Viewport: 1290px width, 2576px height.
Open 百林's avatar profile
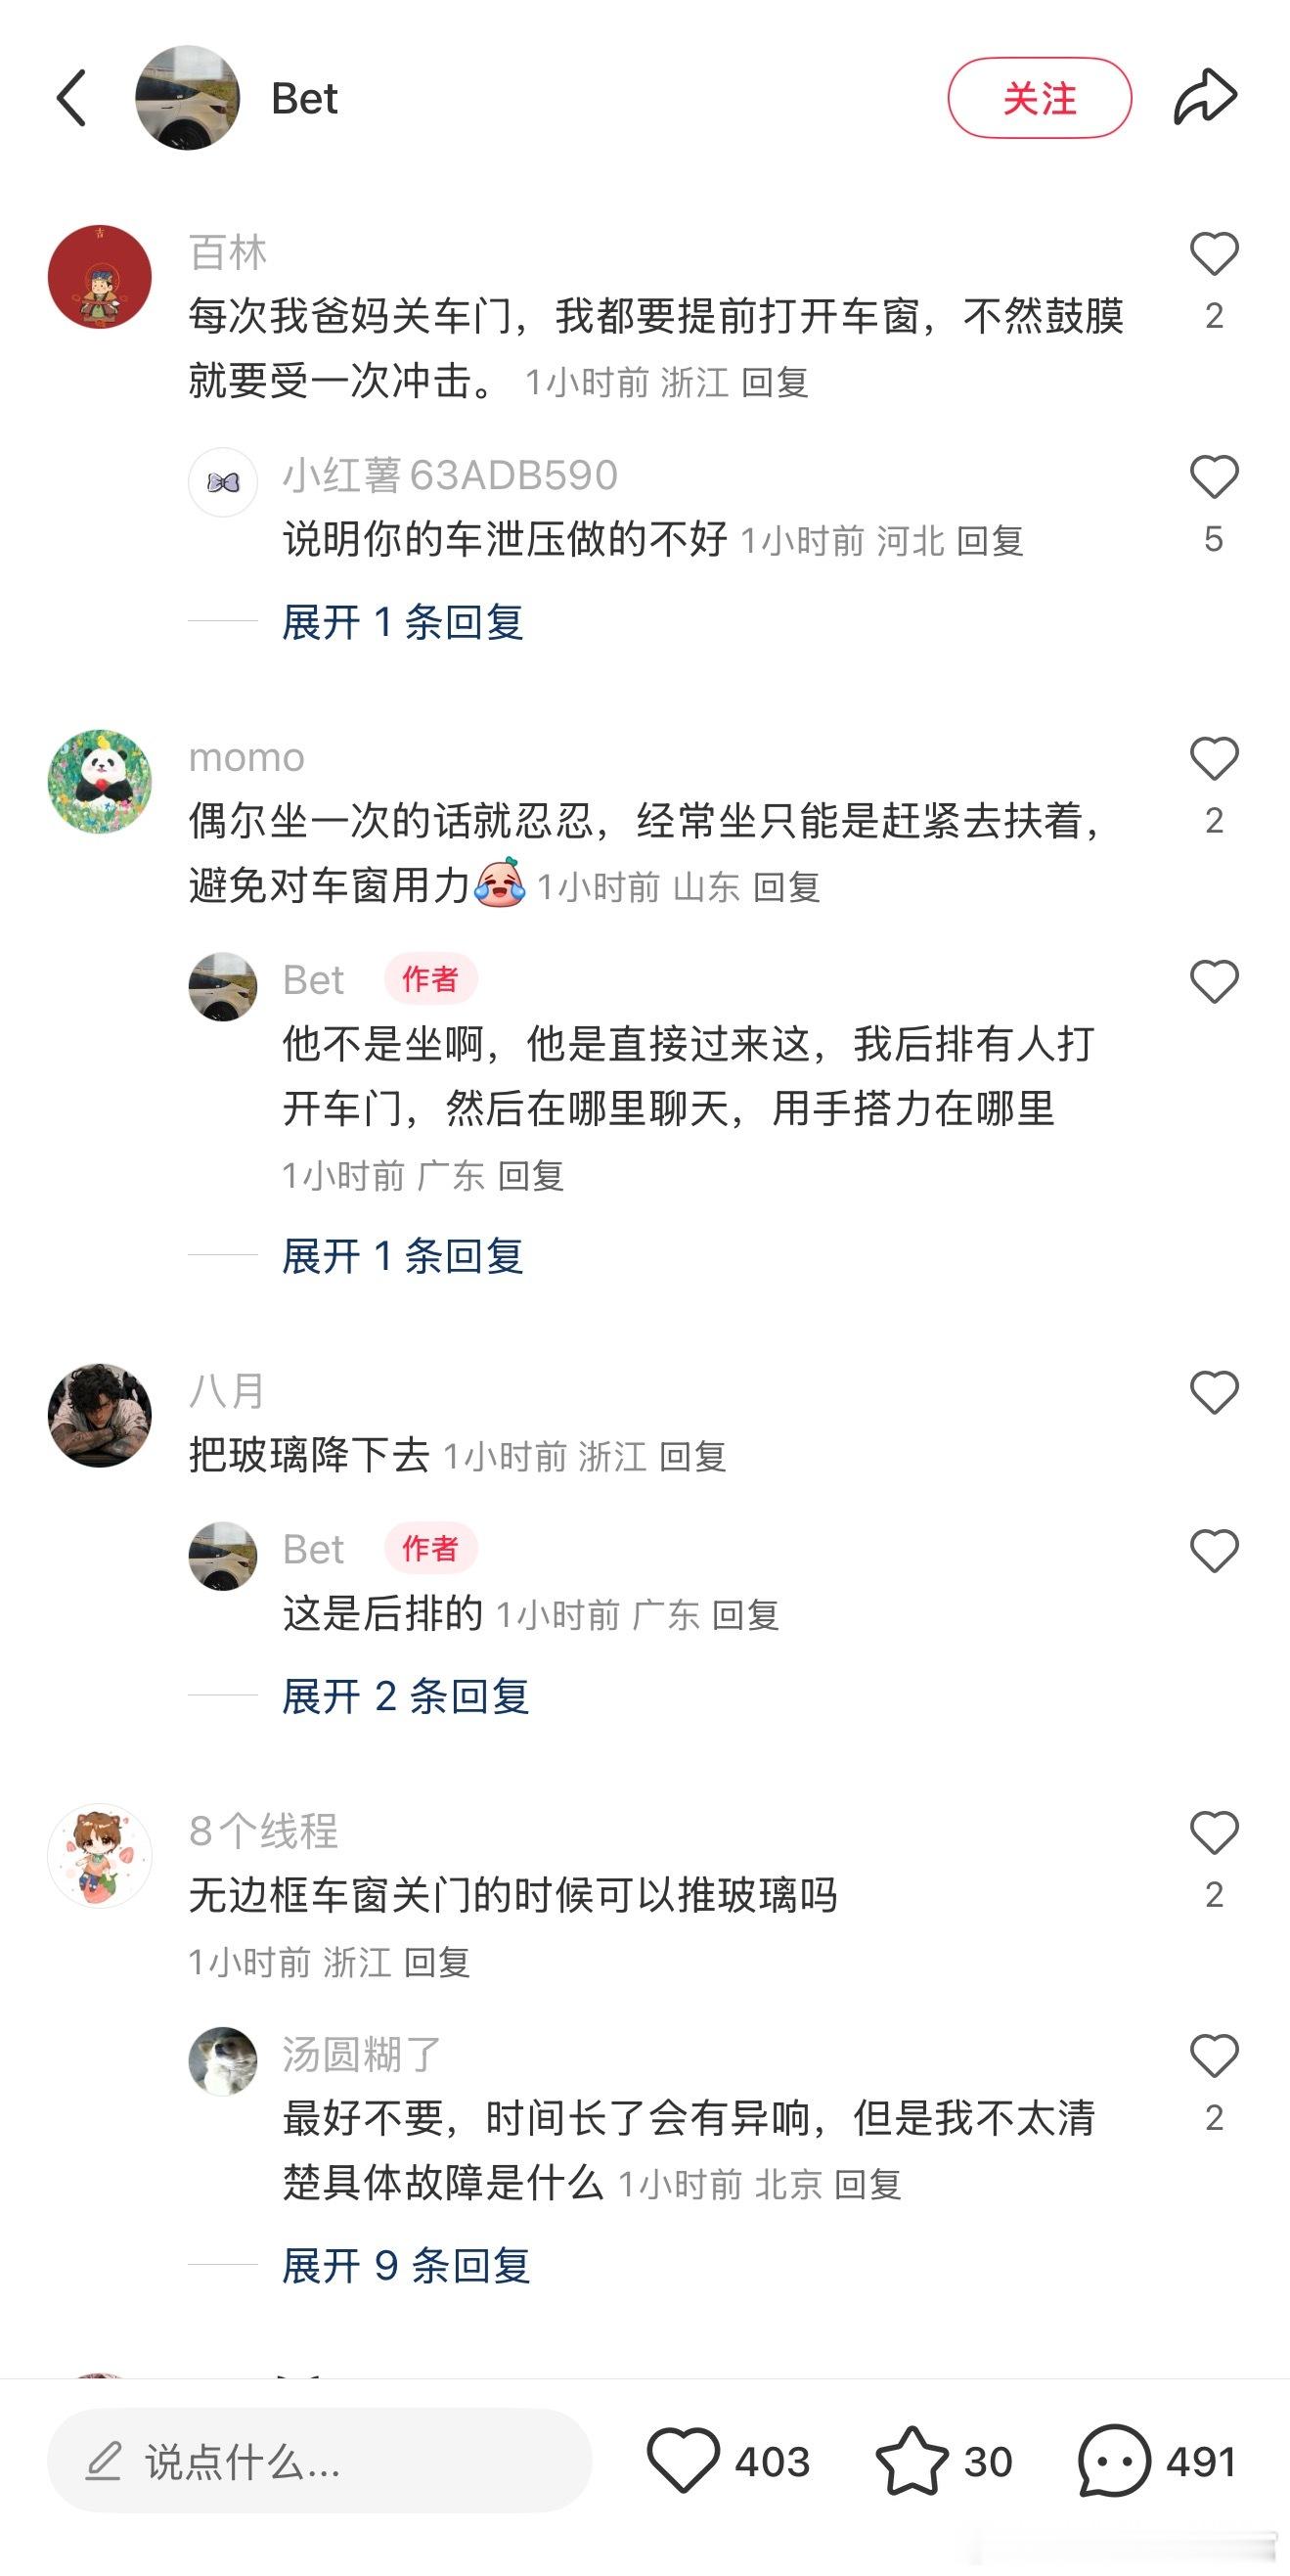[x=100, y=277]
